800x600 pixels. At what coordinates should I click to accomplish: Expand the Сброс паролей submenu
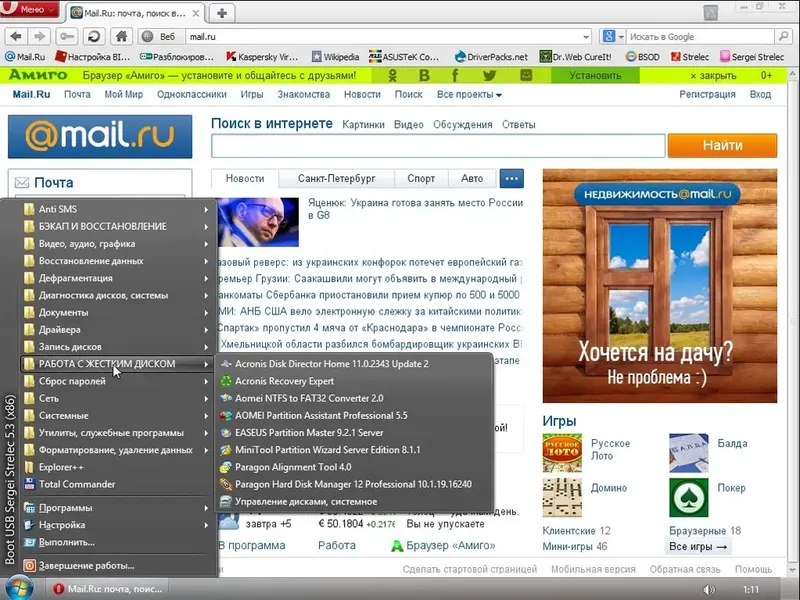coord(116,381)
